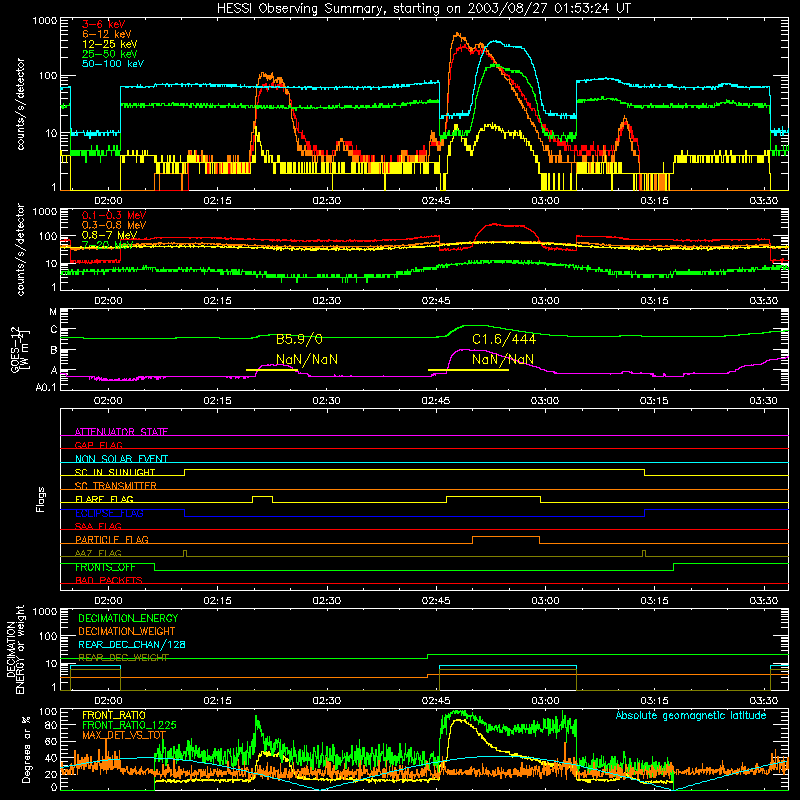Click the GOES-12 axis label

[20, 349]
